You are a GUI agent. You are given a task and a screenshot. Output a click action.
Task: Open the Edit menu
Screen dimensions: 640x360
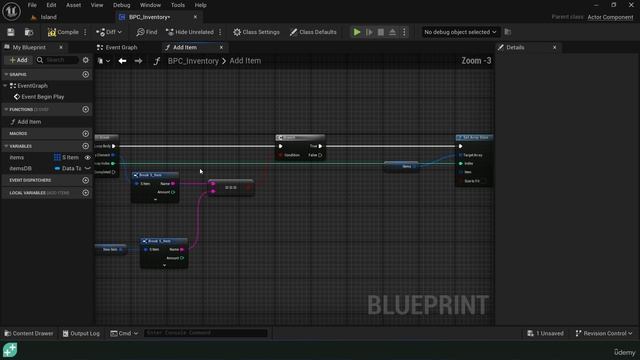51,5
